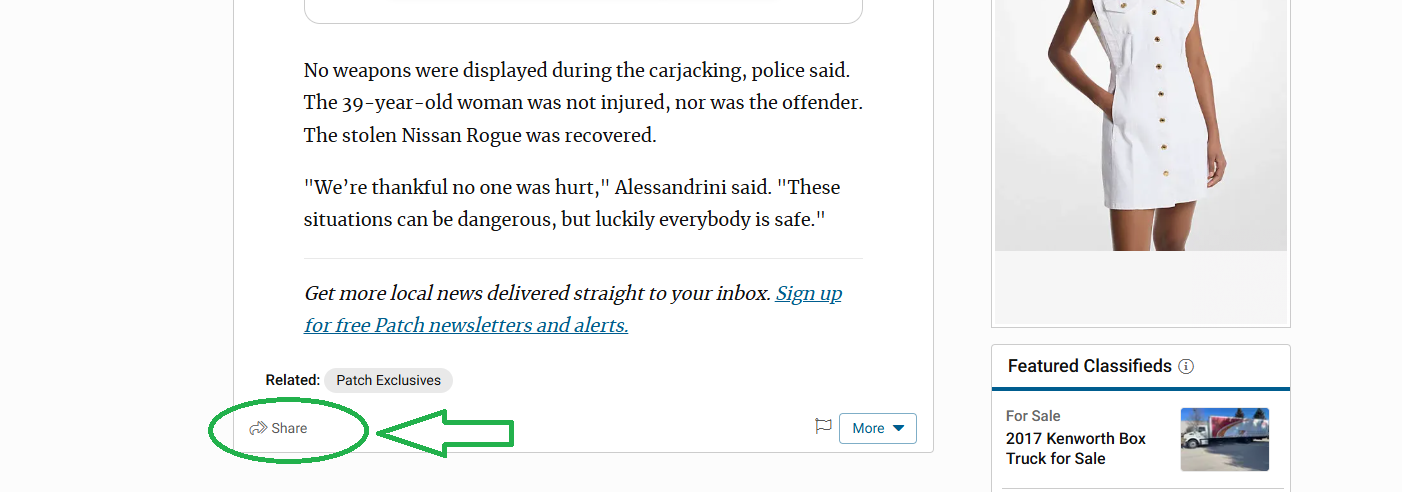The width and height of the screenshot is (1402, 492).
Task: Click the for free Patch newsletters and alerts text
Action: click(466, 325)
